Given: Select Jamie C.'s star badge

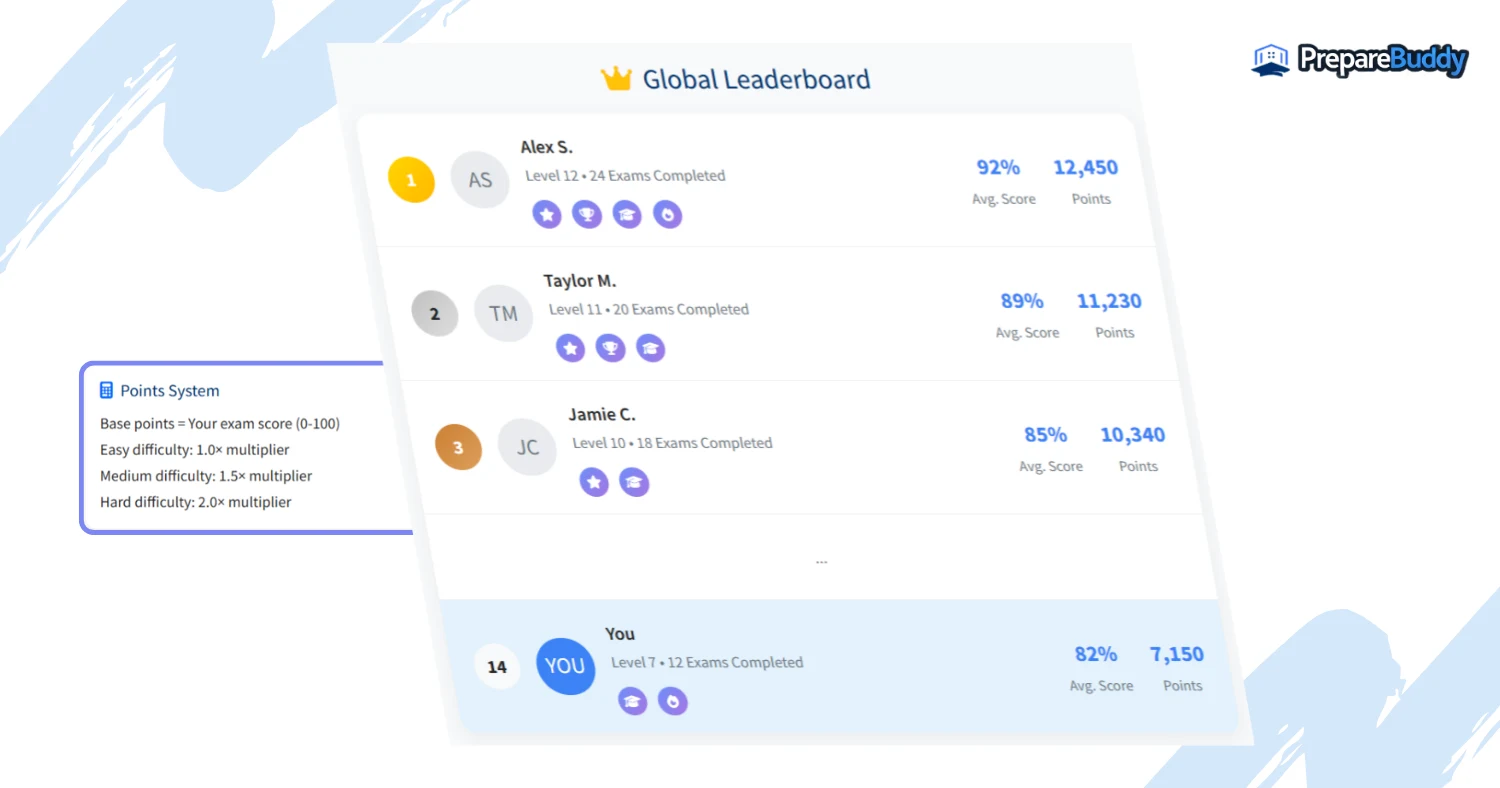Looking at the screenshot, I should [x=594, y=482].
